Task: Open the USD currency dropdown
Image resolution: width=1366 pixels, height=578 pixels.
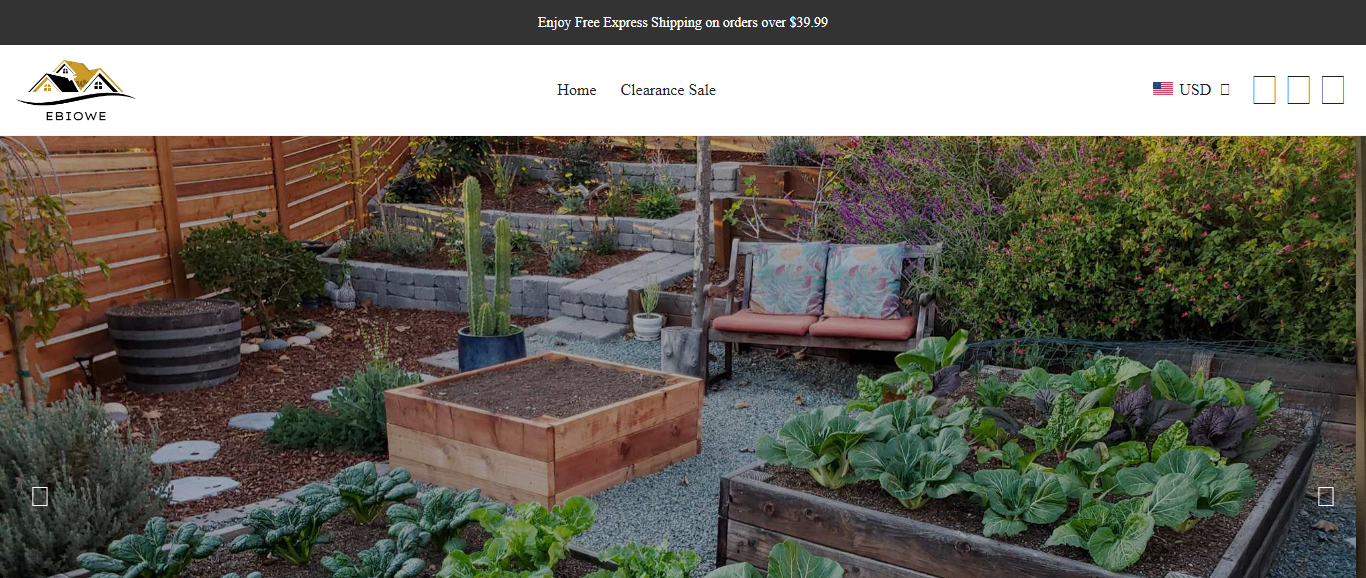Action: tap(1191, 89)
